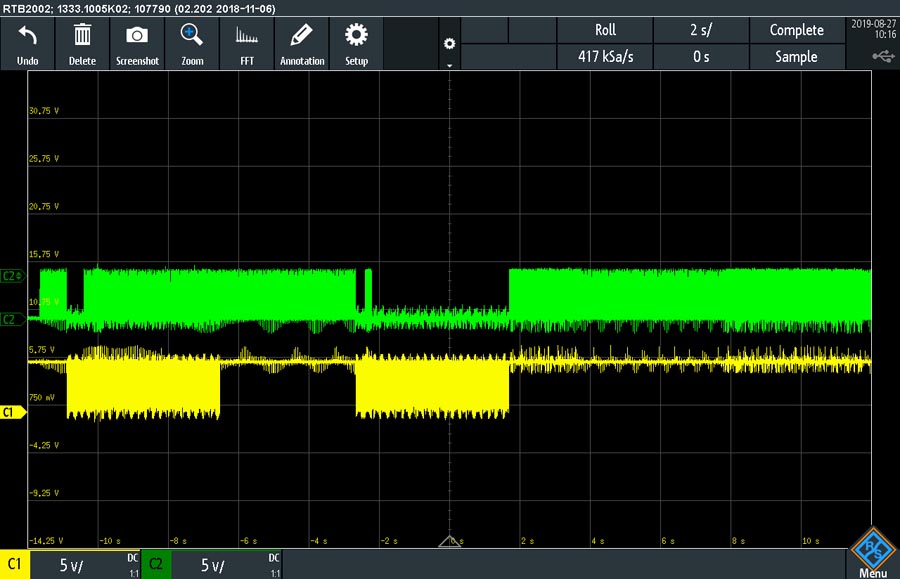The image size is (900, 579).
Task: Select the green C2 channel label
Action: [x=156, y=564]
